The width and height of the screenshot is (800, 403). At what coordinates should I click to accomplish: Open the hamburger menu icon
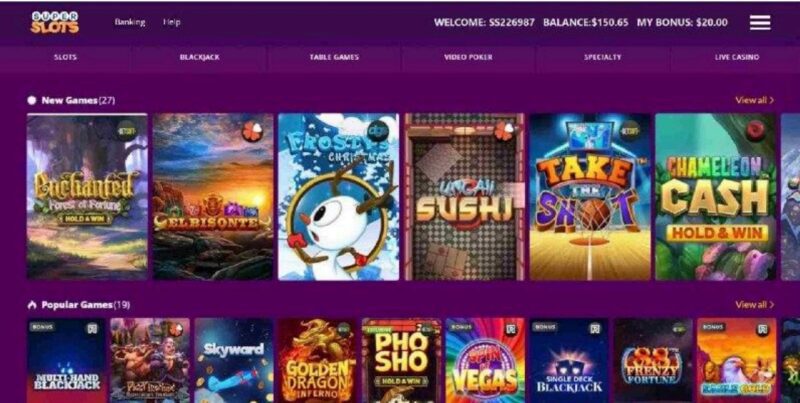click(x=760, y=22)
